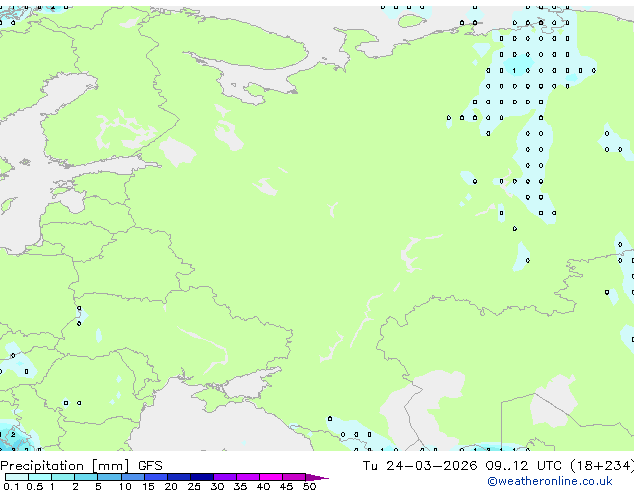Click the '0.1' legend scale value

coord(11,486)
